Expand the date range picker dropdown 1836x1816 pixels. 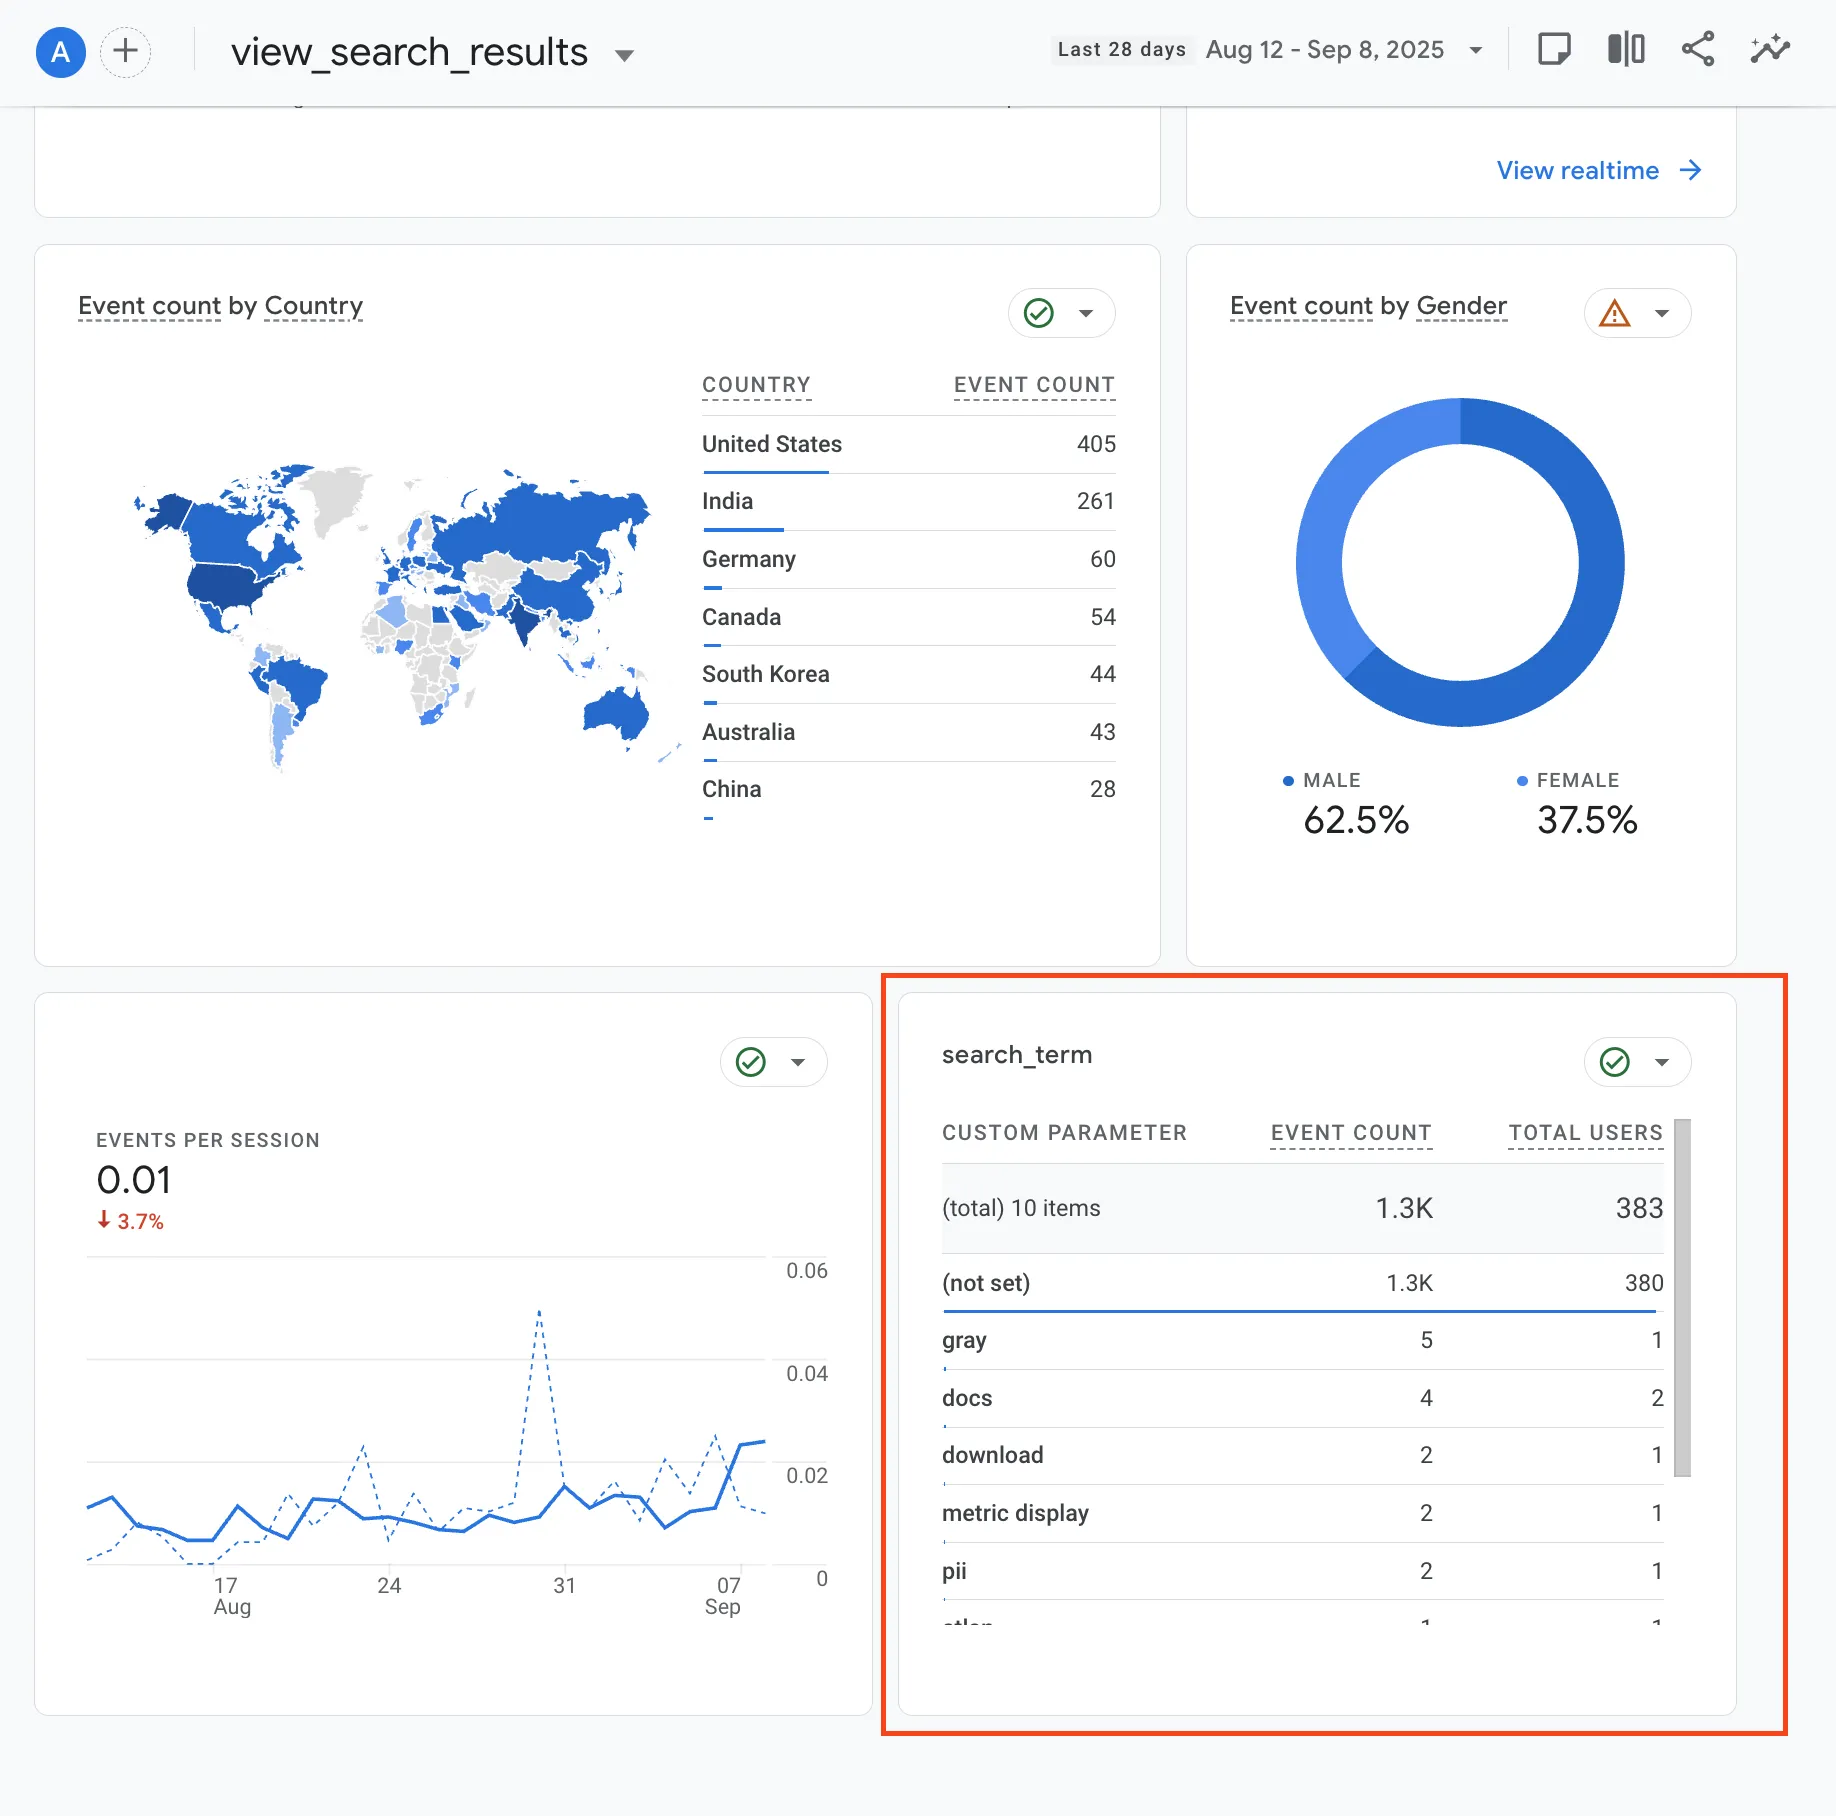[x=1475, y=50]
